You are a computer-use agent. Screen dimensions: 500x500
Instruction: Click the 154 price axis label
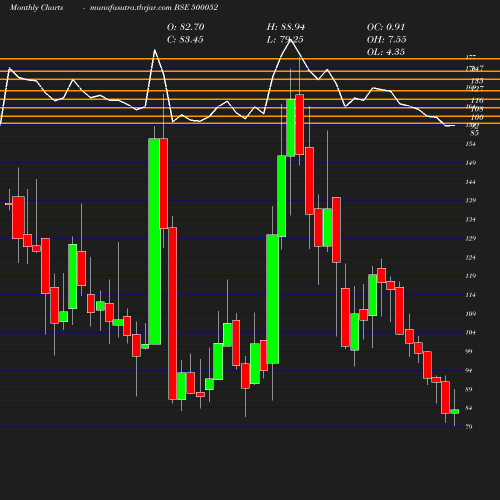pyautogui.click(x=470, y=144)
